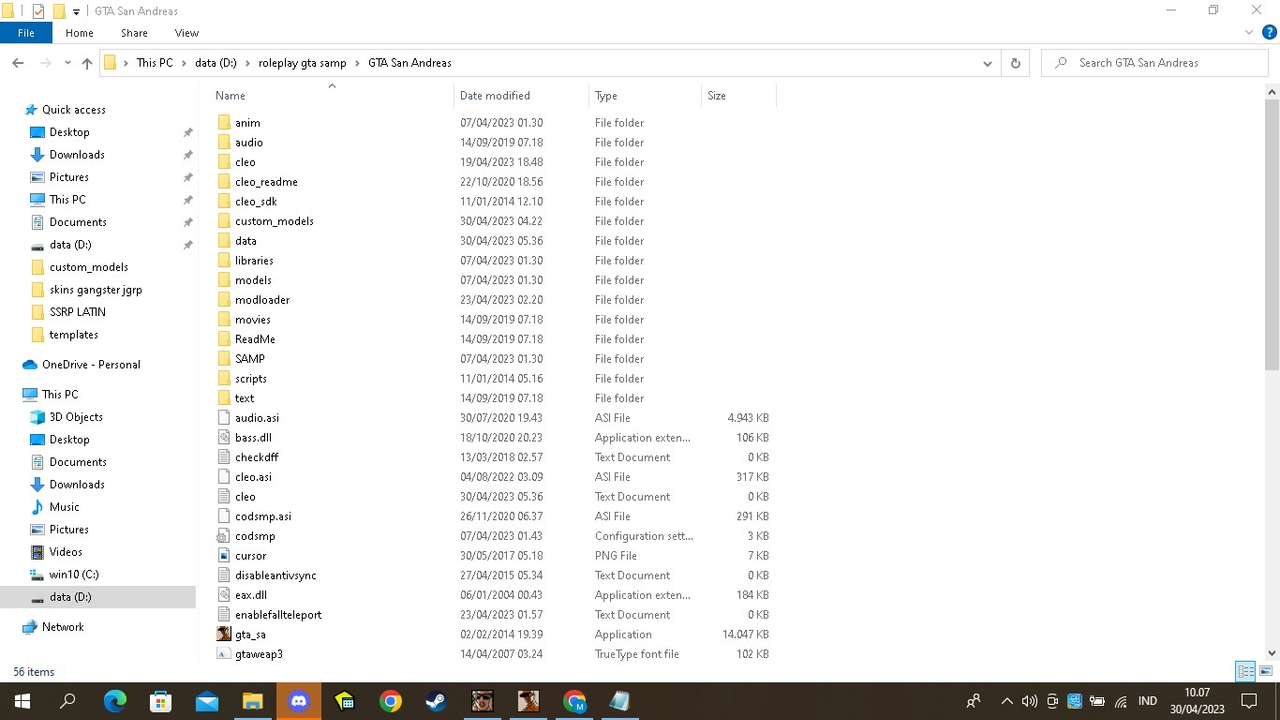Open the Mail app from taskbar

(x=207, y=701)
